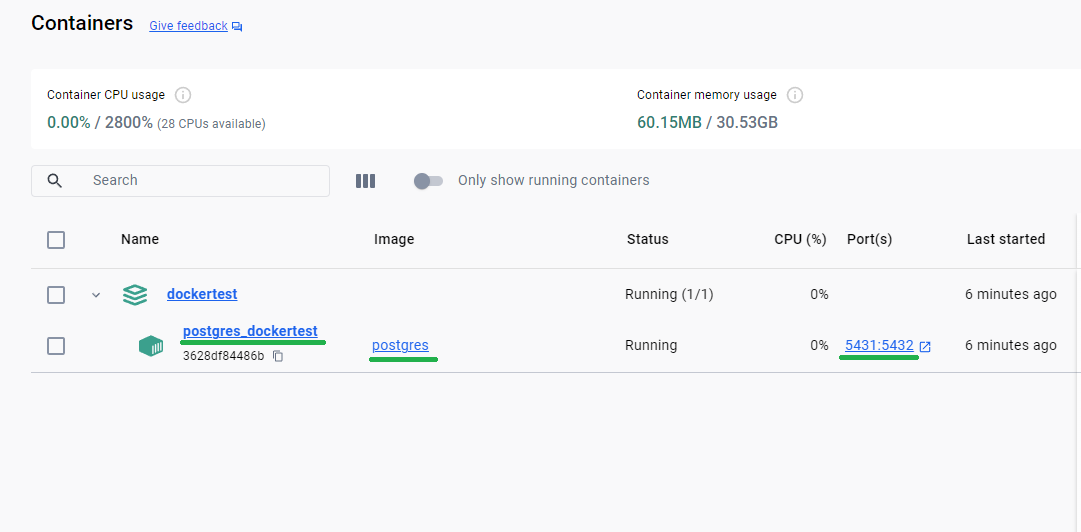Click the Only show running containers label
Image resolution: width=1081 pixels, height=532 pixels.
coord(554,181)
